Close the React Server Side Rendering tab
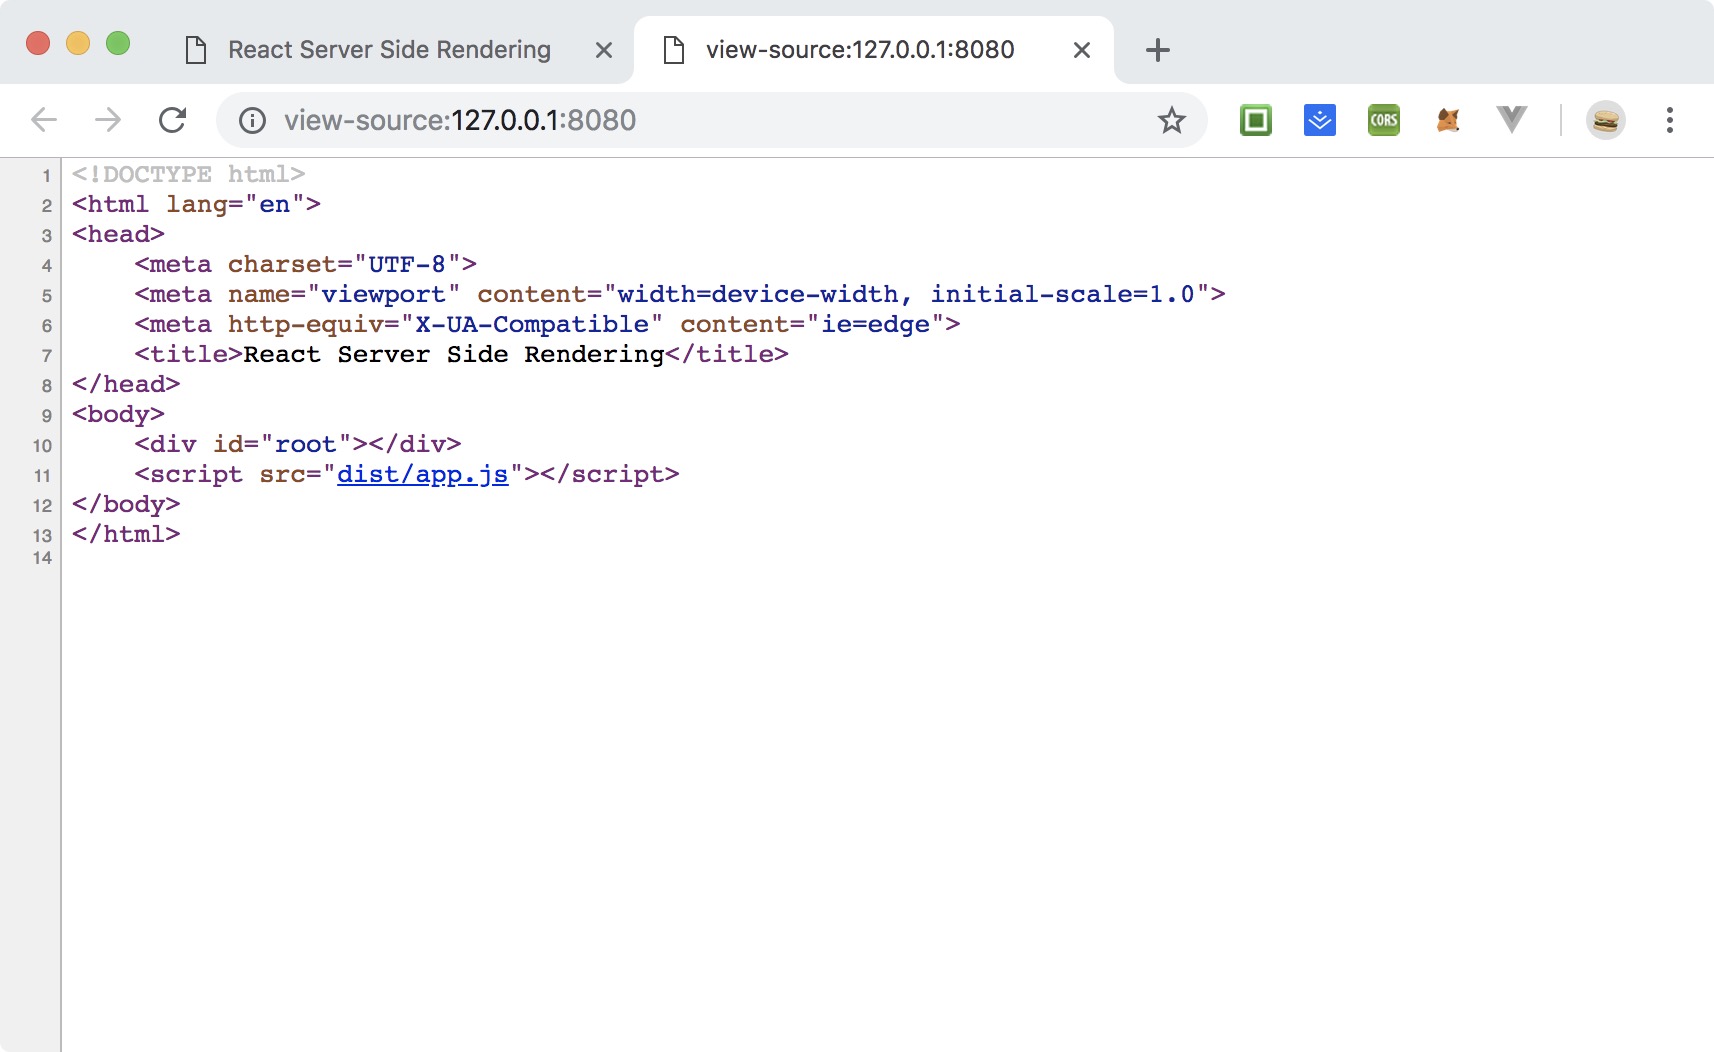This screenshot has height=1052, width=1714. pyautogui.click(x=604, y=50)
